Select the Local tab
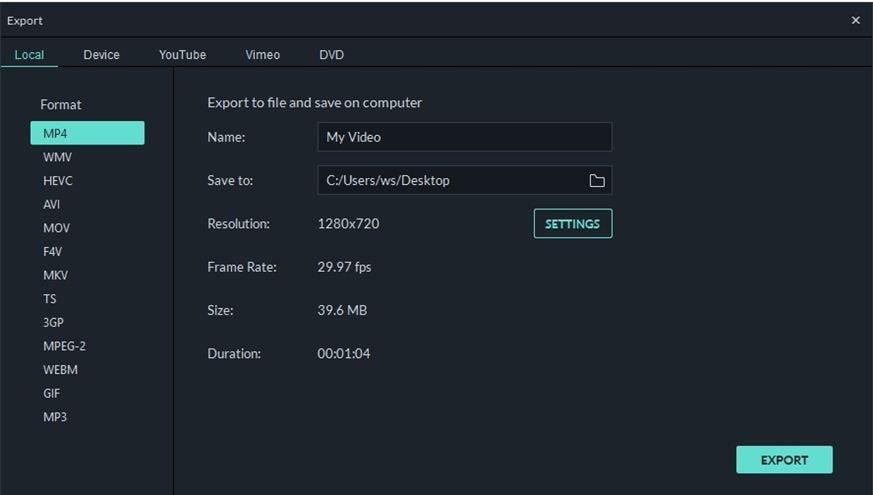Image resolution: width=873 pixels, height=495 pixels. point(29,55)
